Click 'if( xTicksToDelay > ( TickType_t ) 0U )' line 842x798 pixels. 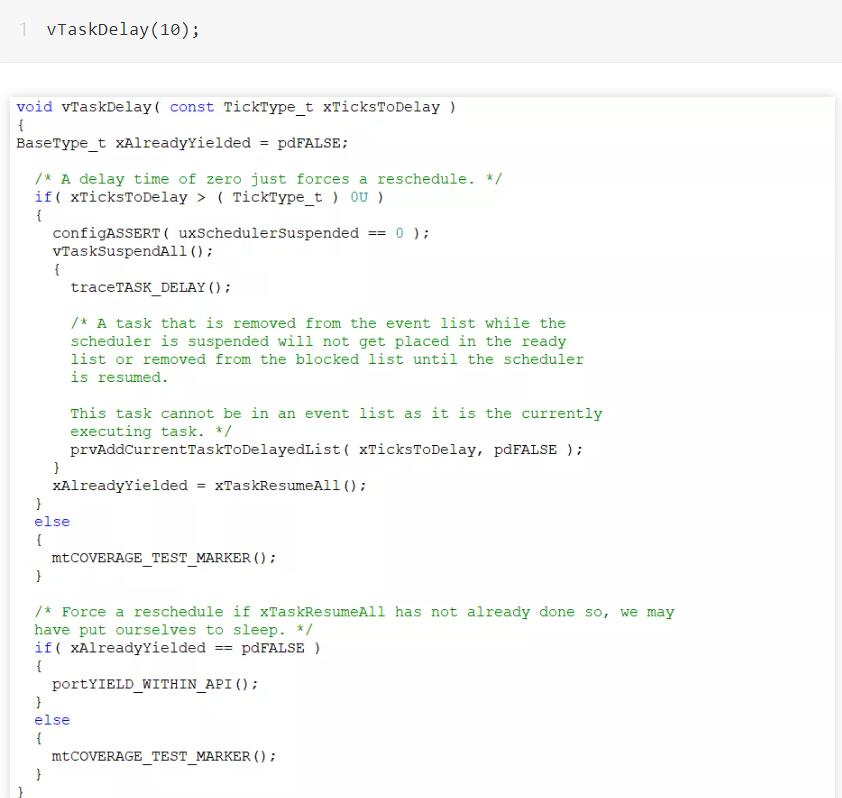[209, 197]
